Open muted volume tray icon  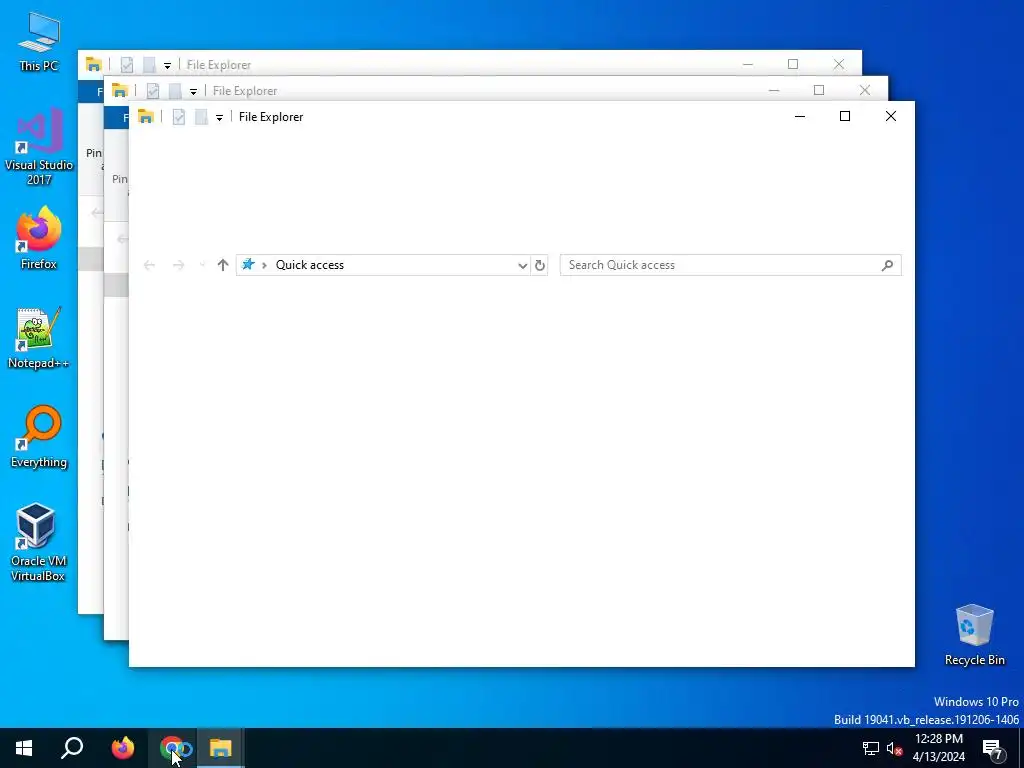[x=894, y=748]
